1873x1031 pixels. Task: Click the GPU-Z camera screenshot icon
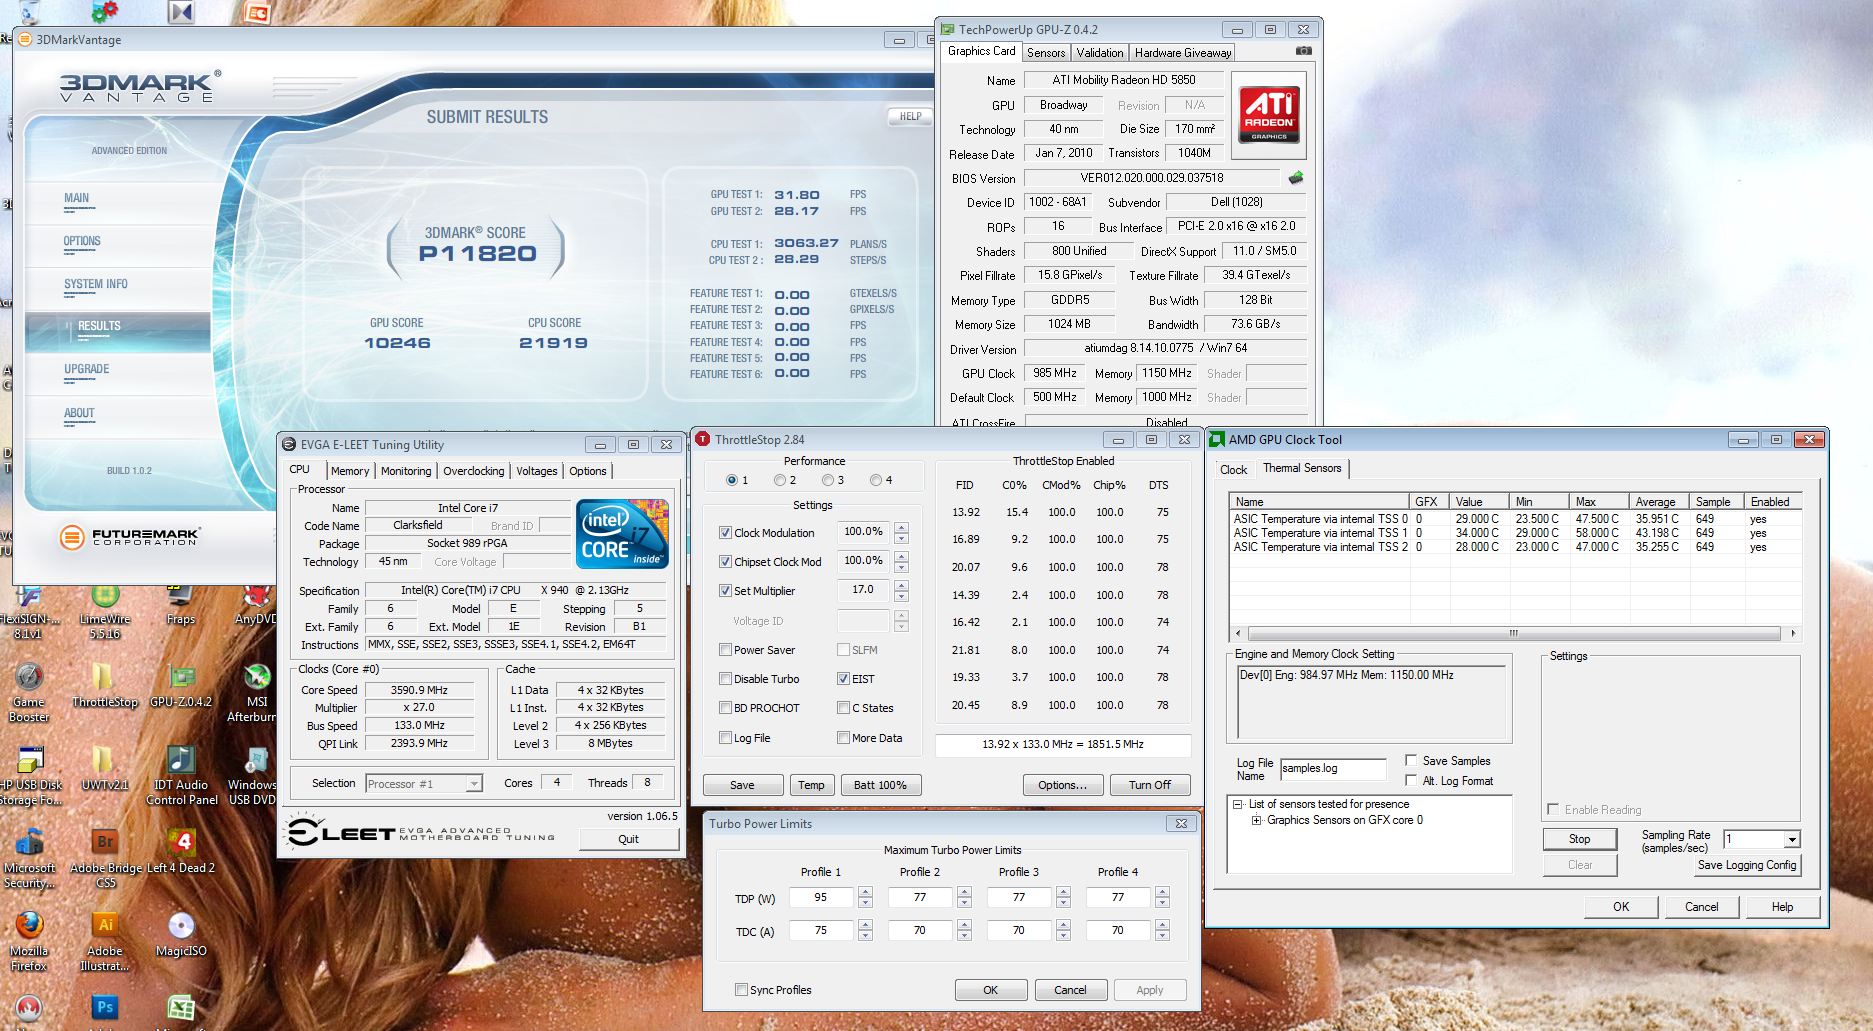coord(1303,51)
